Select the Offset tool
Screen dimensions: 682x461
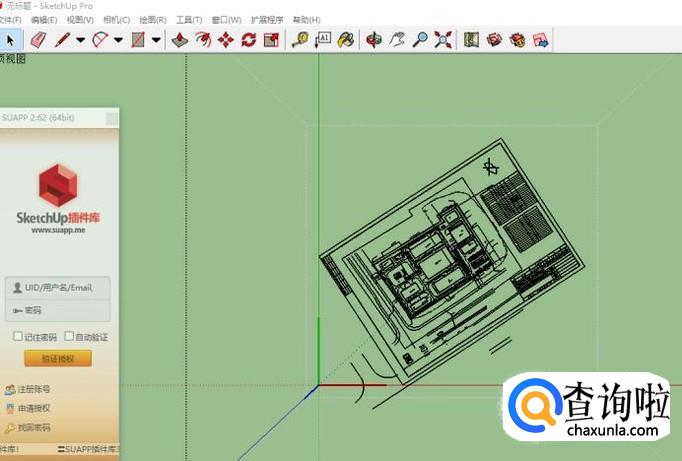(203, 40)
